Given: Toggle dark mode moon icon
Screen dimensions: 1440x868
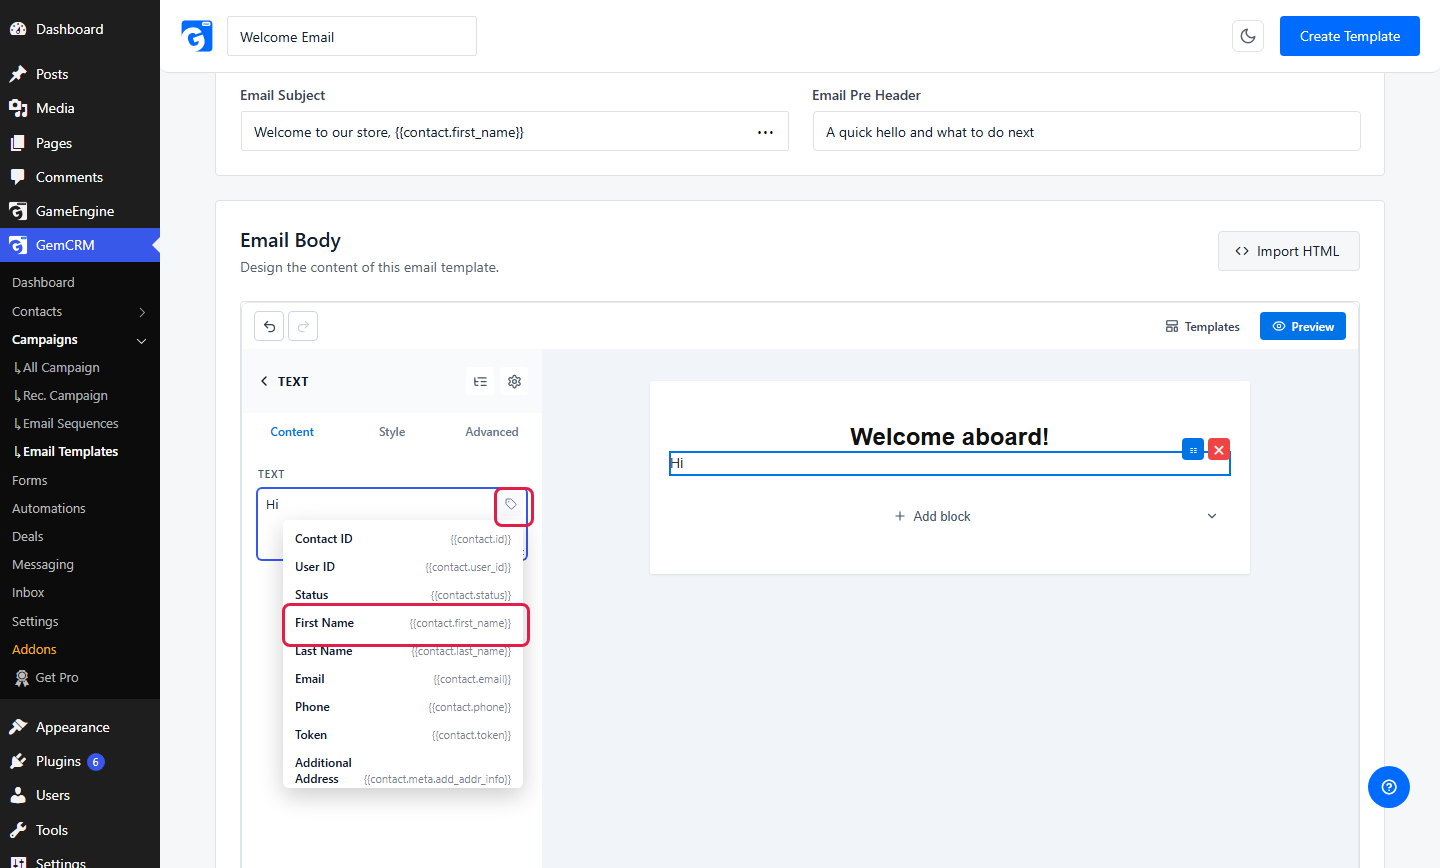Looking at the screenshot, I should point(1248,36).
